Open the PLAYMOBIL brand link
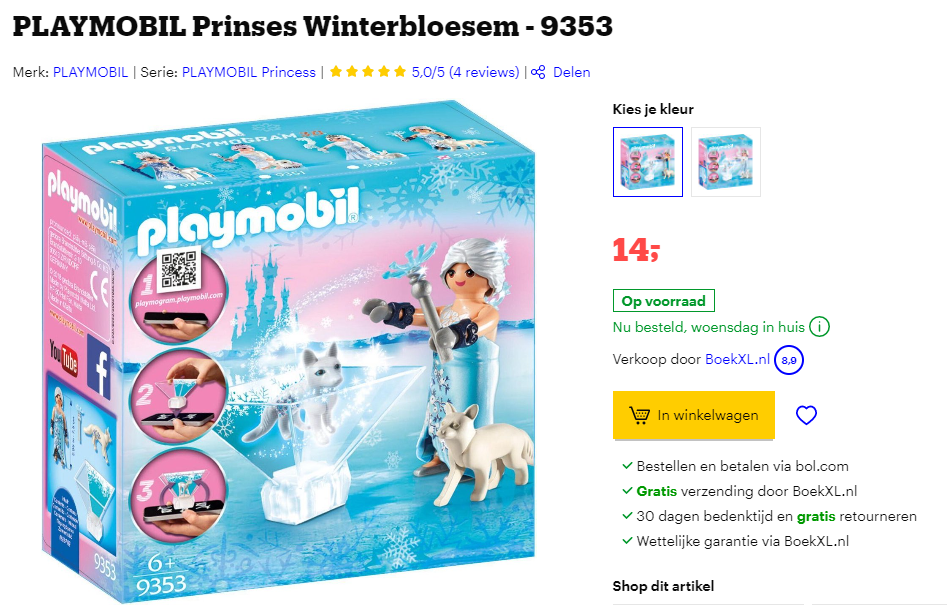The height and width of the screenshot is (605, 947). (x=91, y=72)
